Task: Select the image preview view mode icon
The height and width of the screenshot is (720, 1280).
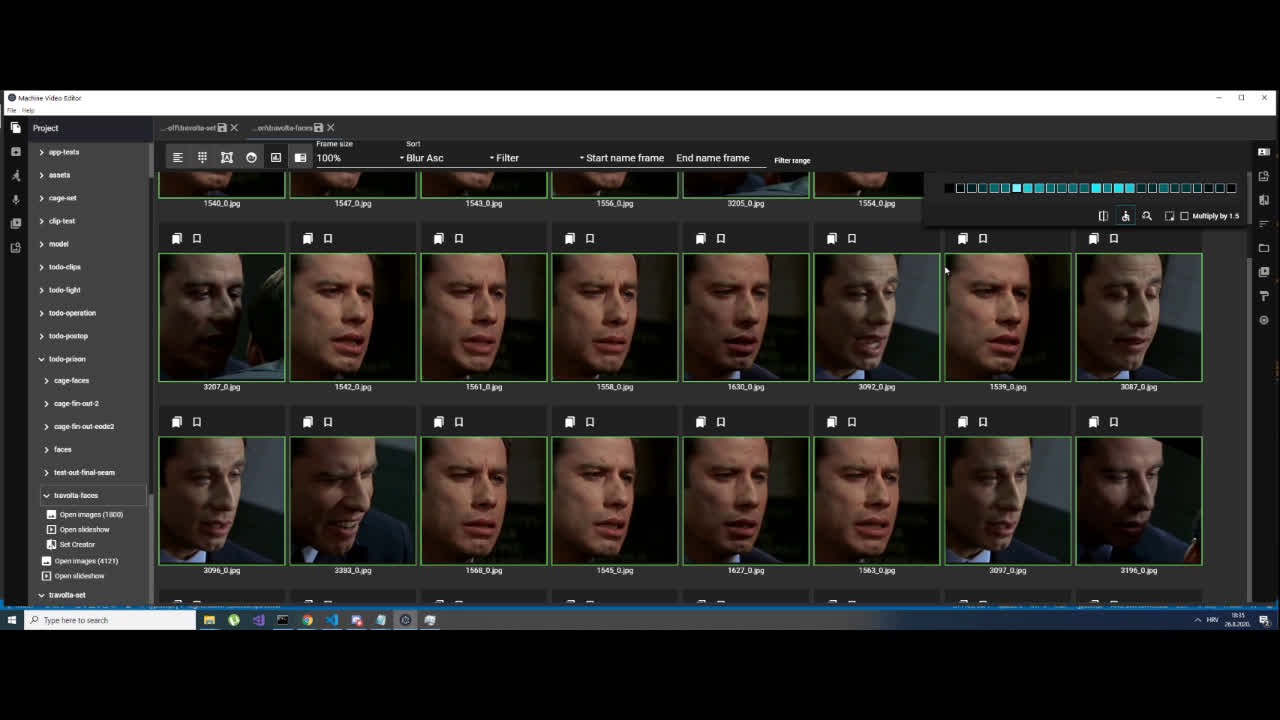Action: (276, 157)
